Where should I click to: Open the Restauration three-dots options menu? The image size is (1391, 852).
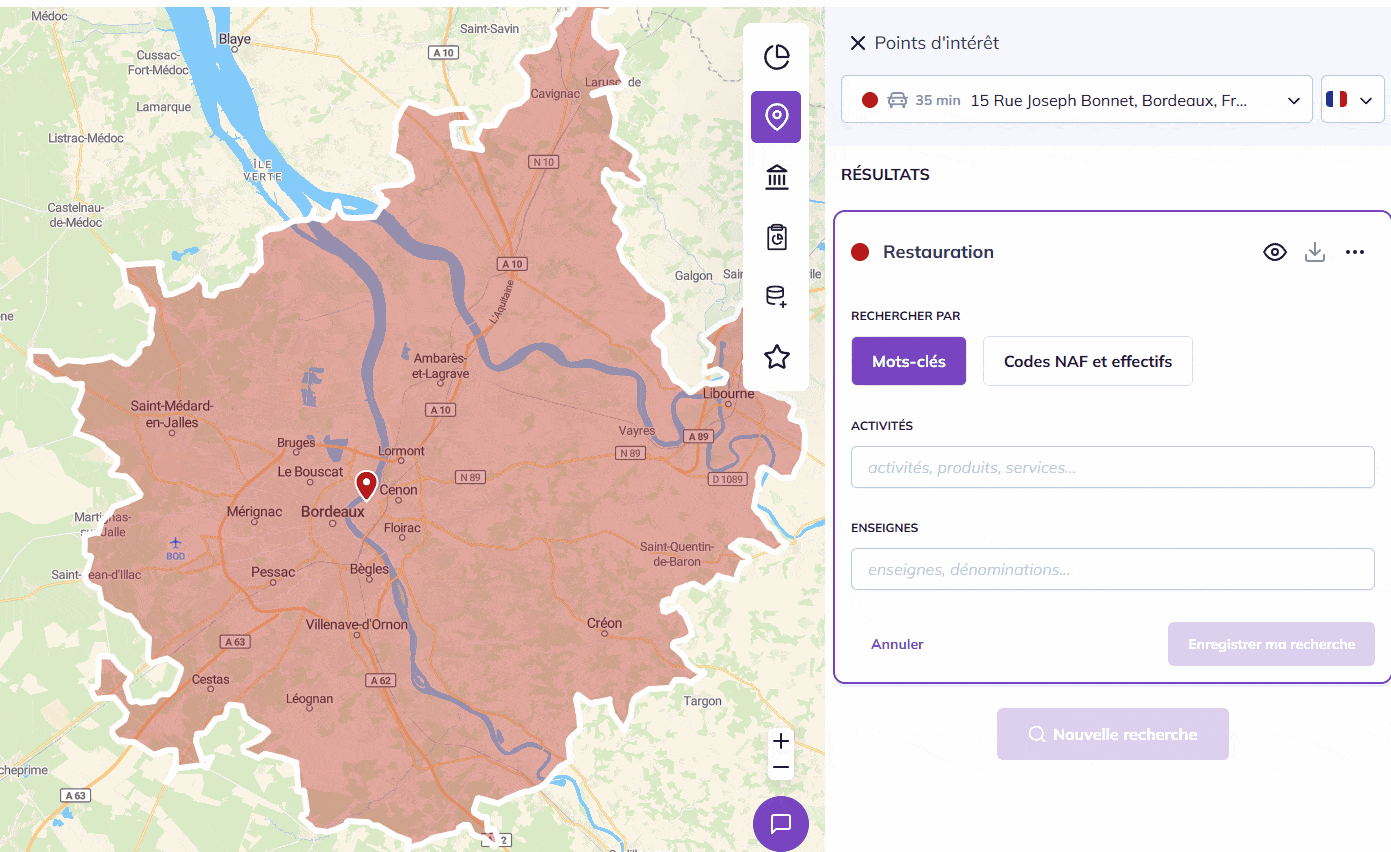point(1355,252)
